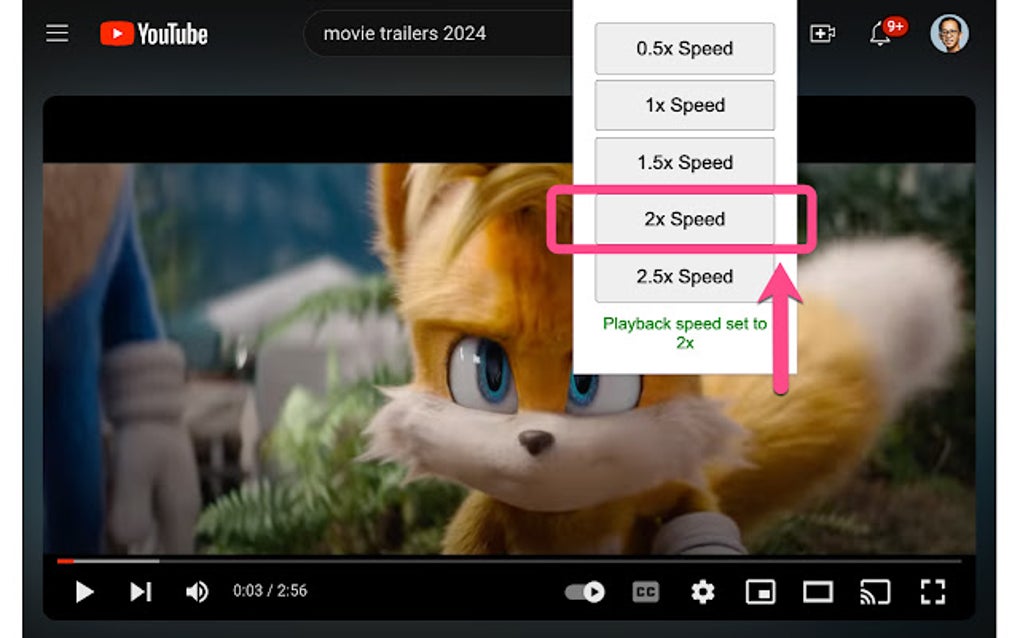Open the hamburger navigation menu
The image size is (1020, 638).
56,32
